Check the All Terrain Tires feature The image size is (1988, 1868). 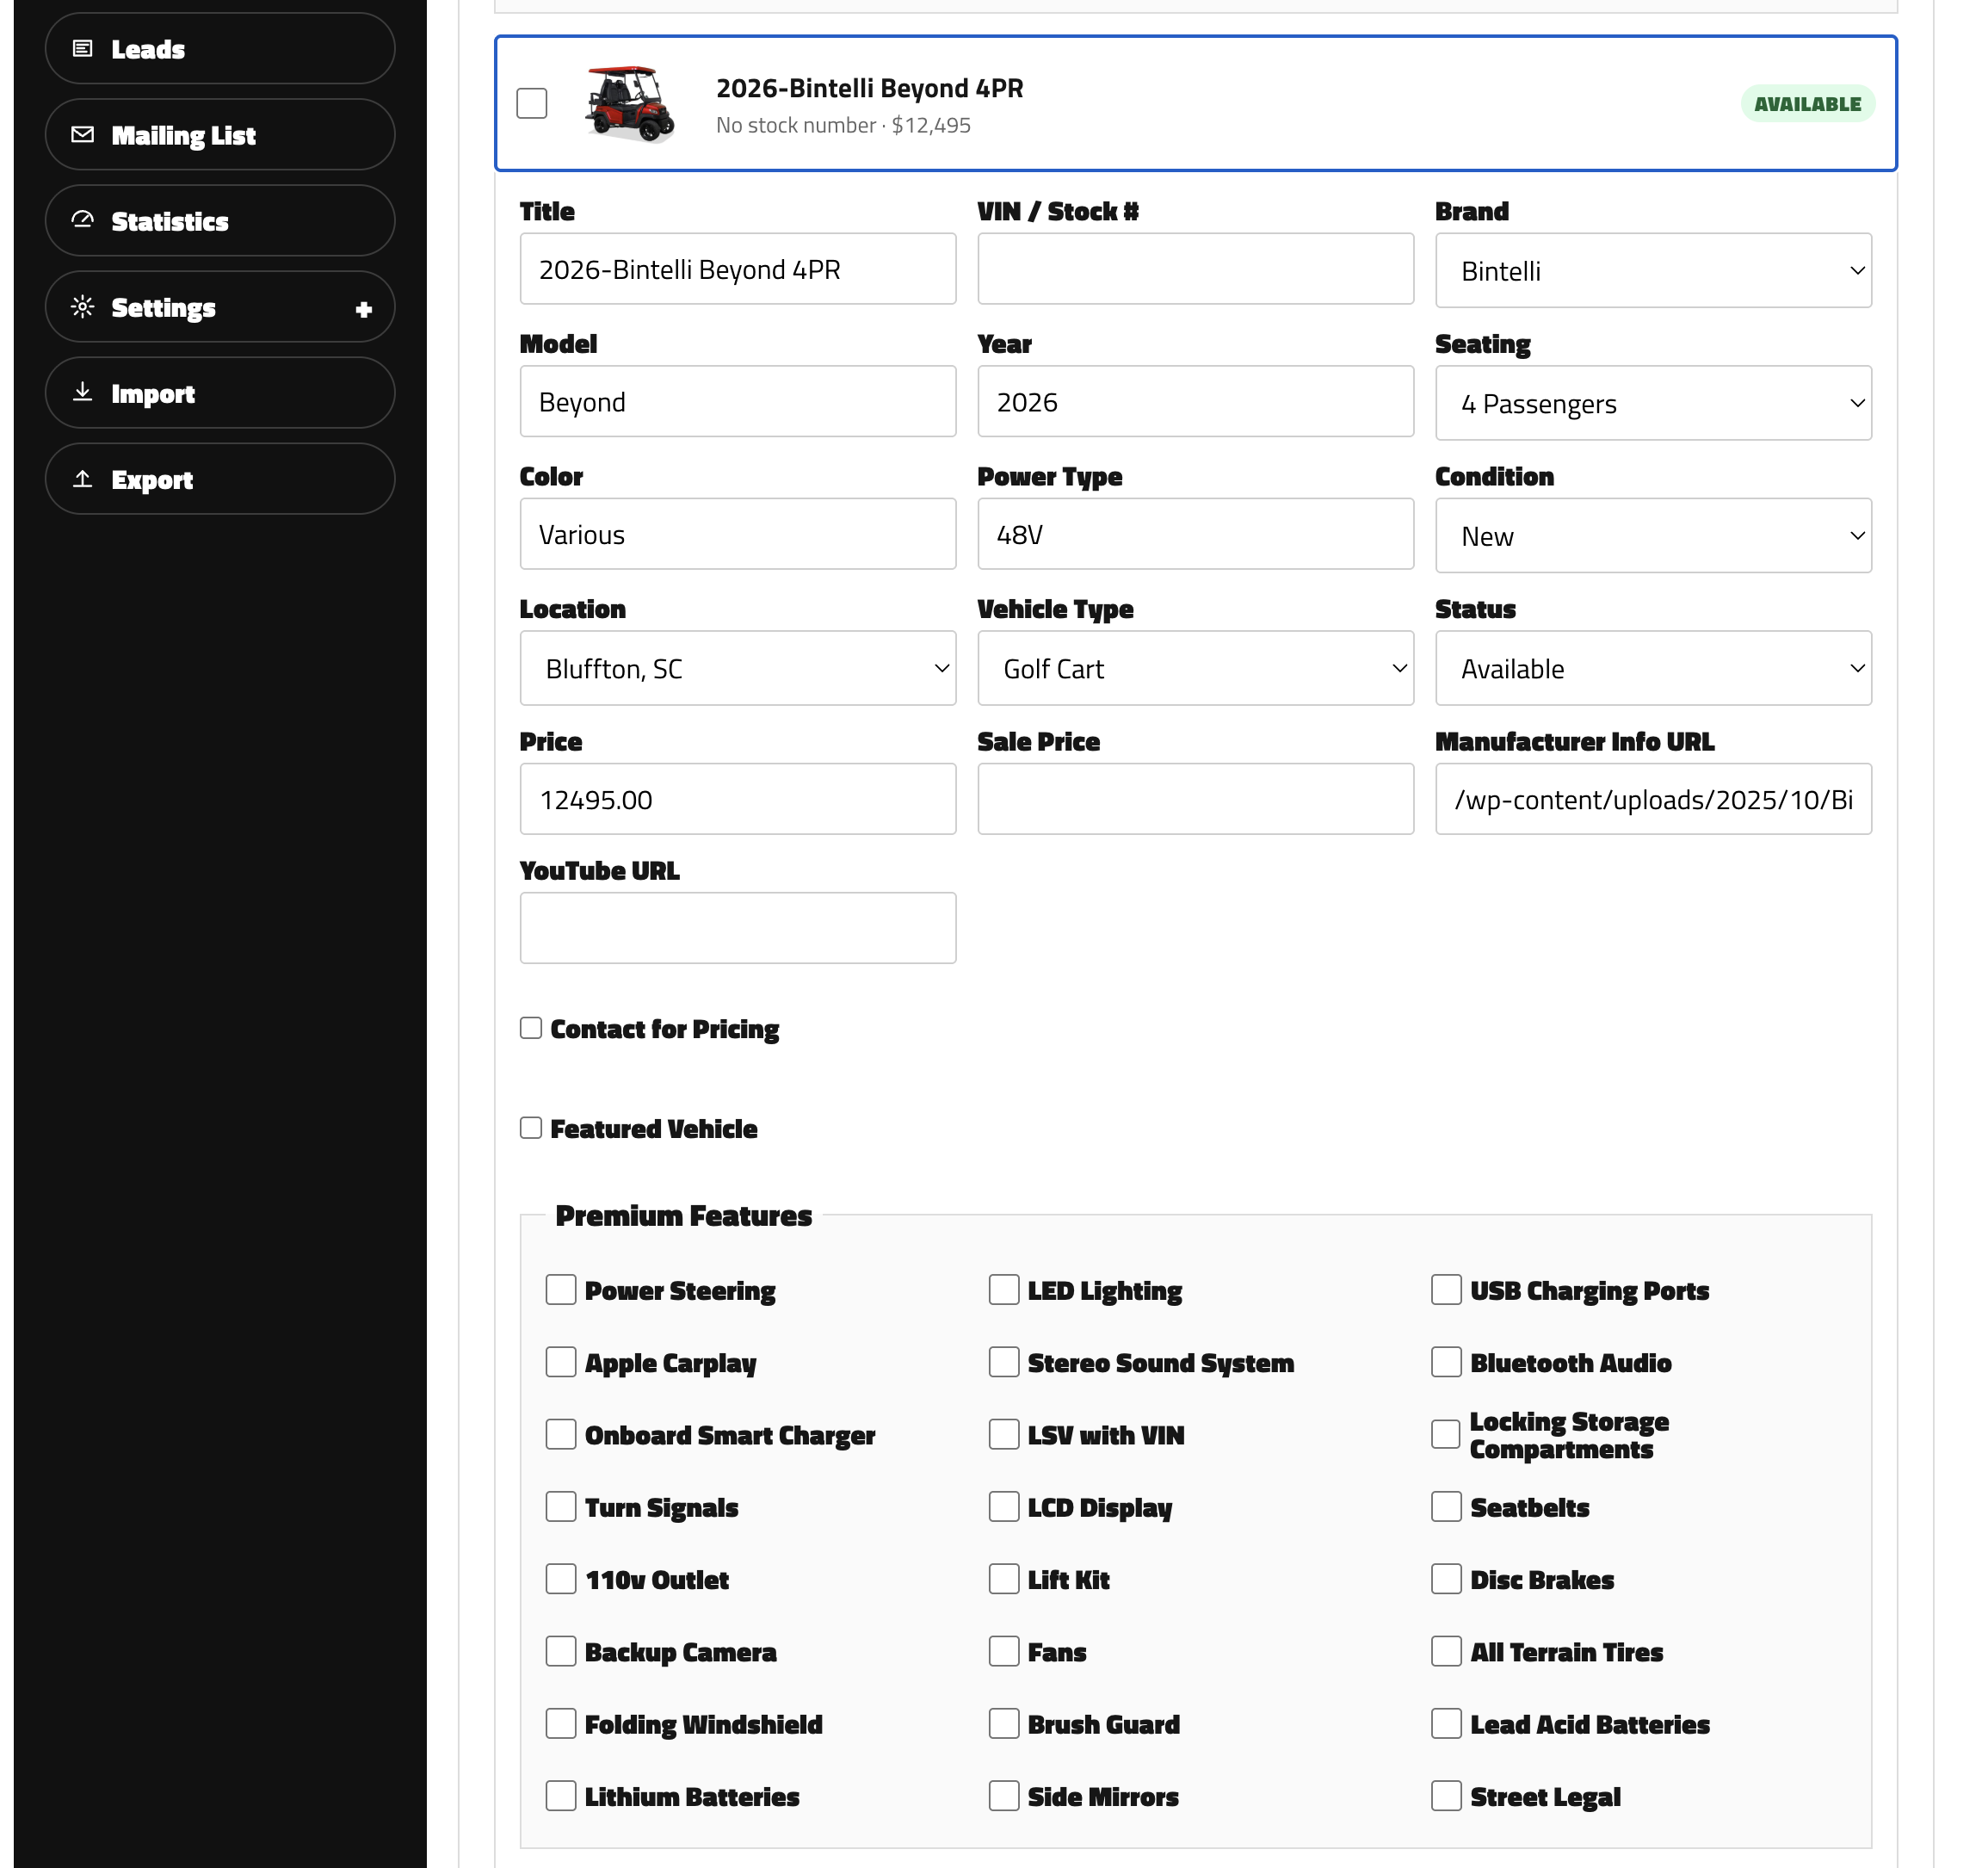1446,1651
